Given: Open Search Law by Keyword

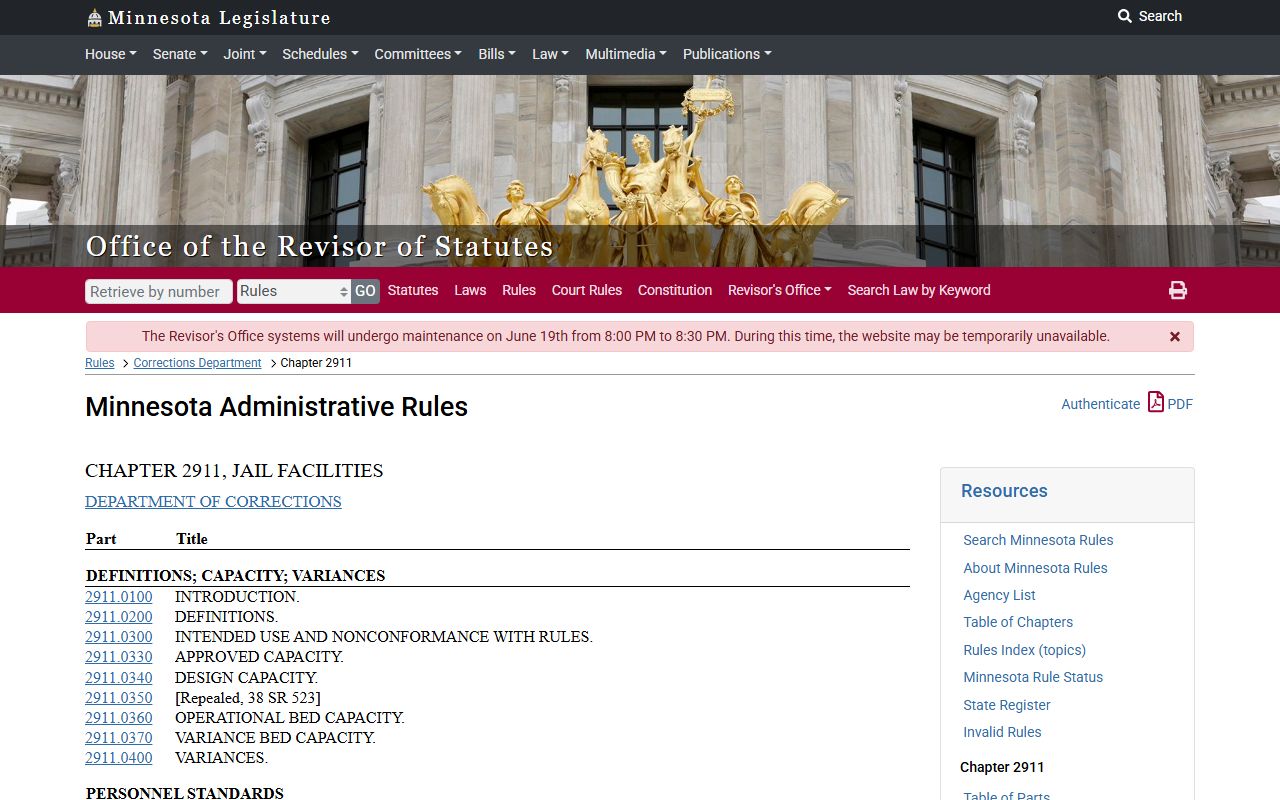Looking at the screenshot, I should pos(919,290).
